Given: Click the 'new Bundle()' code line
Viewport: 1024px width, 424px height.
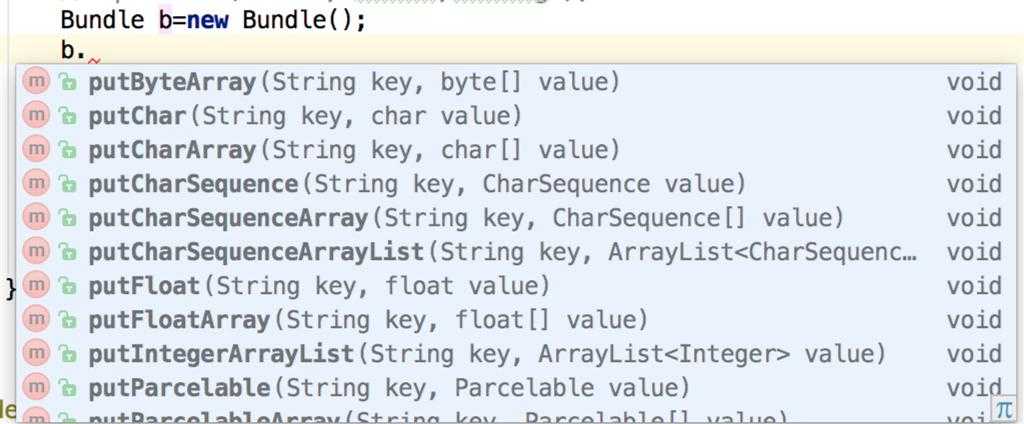Looking at the screenshot, I should tap(213, 20).
